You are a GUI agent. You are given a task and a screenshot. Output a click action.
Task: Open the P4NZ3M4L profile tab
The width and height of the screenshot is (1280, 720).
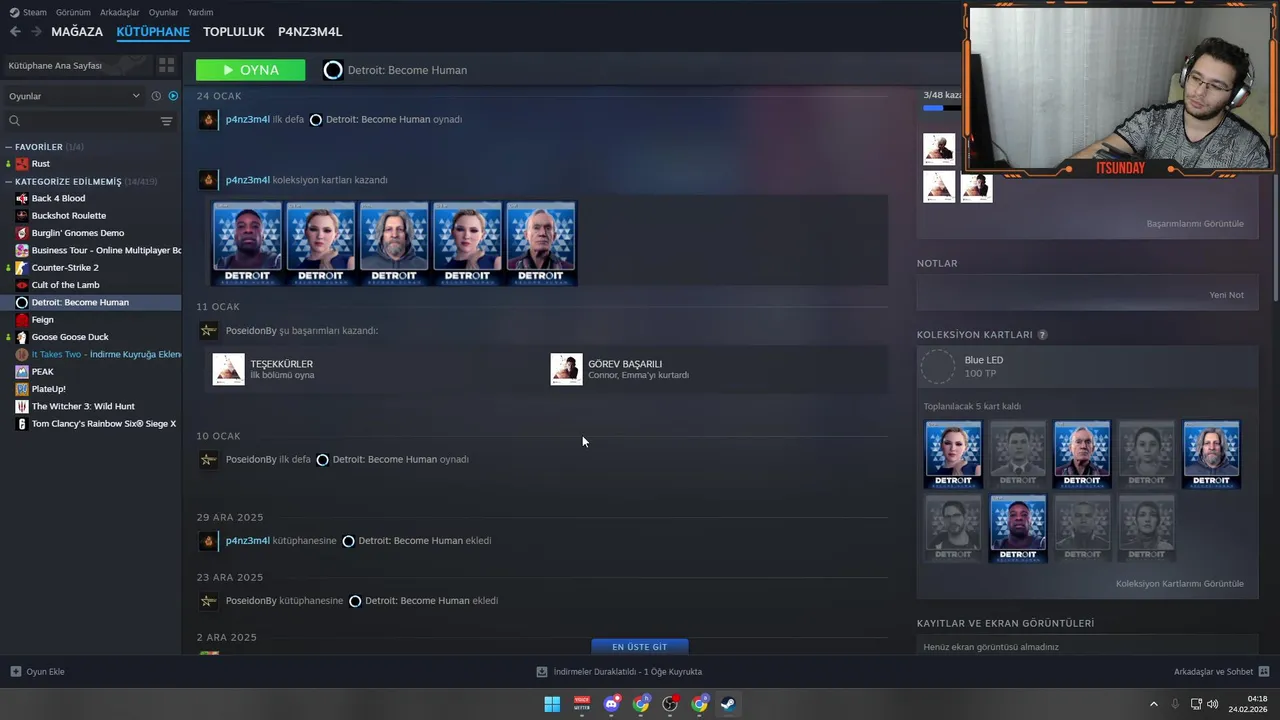pos(310,32)
